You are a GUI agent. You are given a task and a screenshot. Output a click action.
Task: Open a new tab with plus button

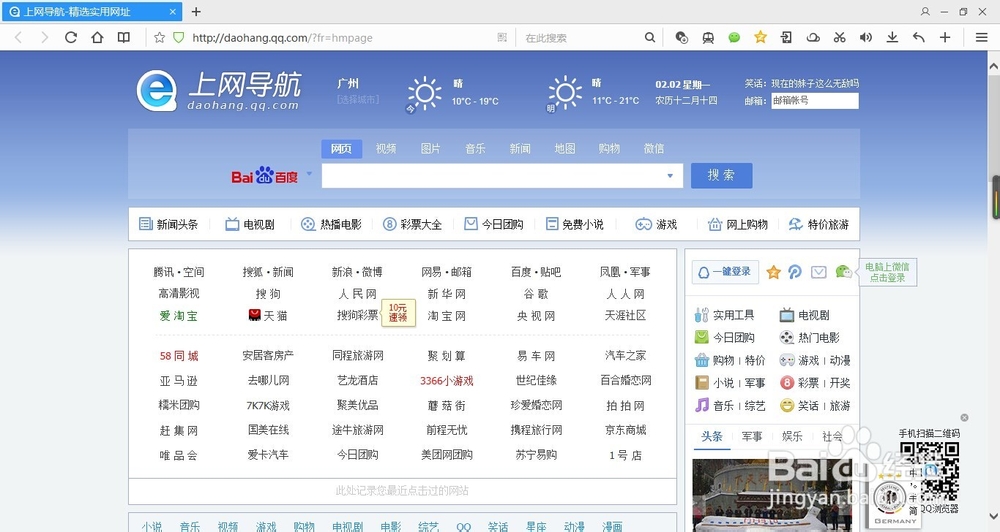[196, 11]
